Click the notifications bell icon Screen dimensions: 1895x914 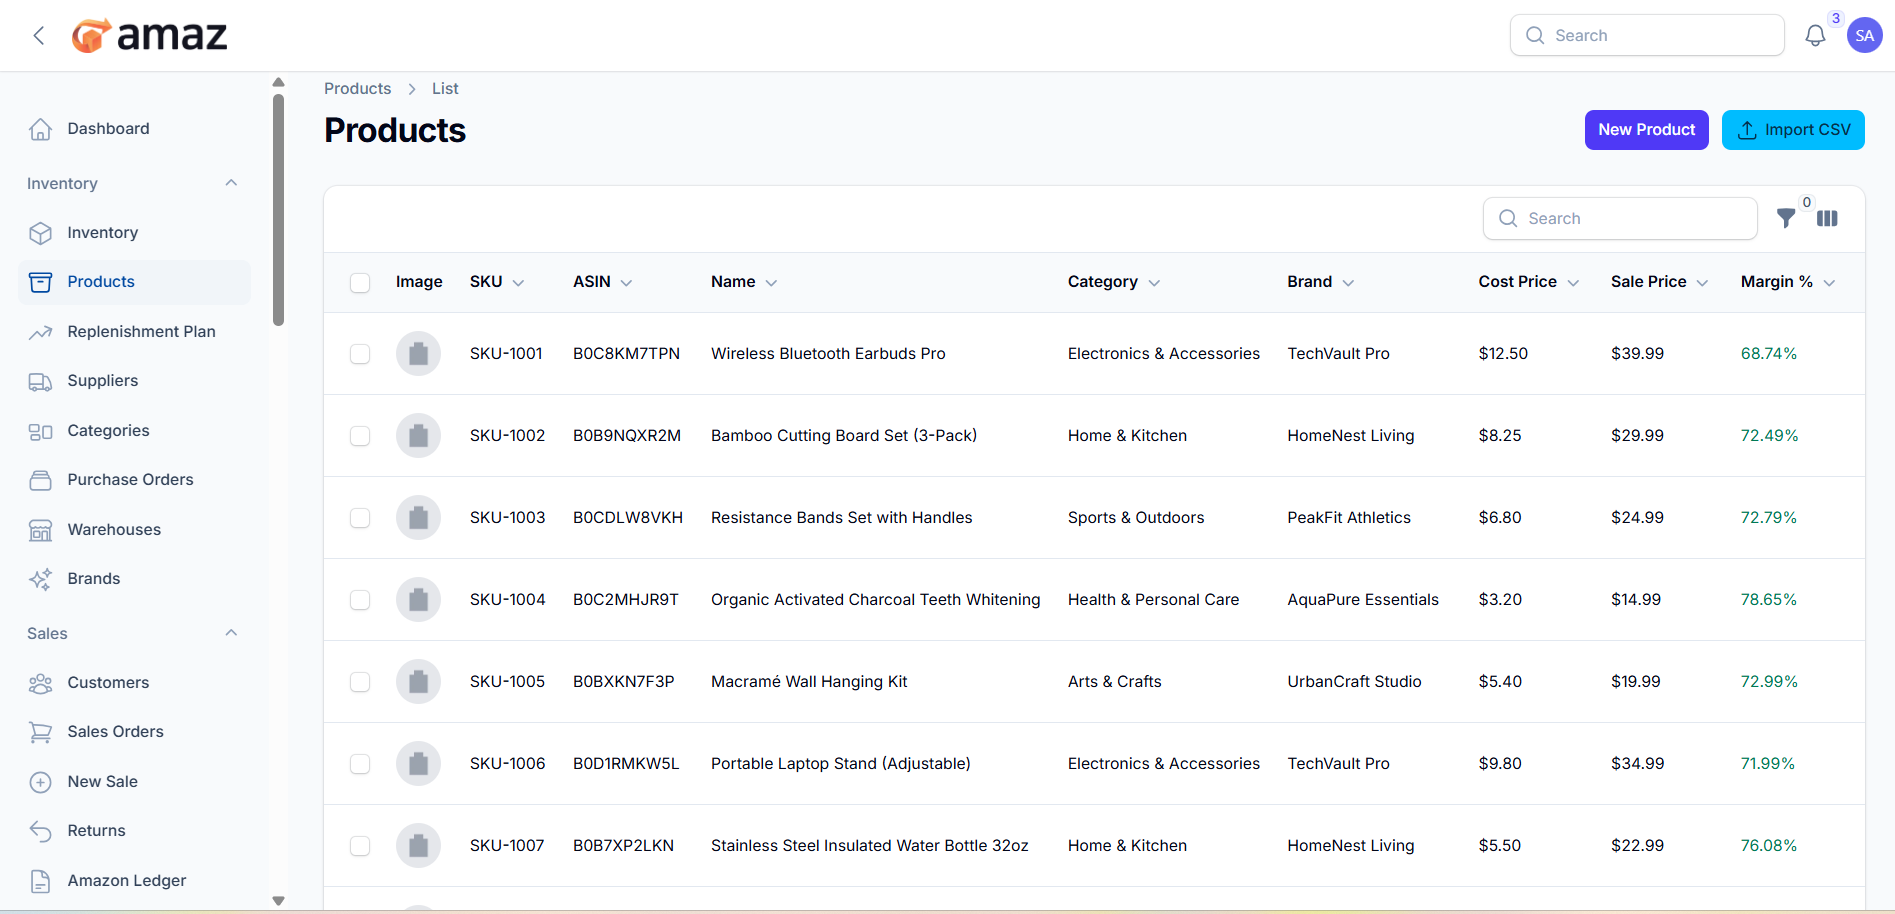coord(1814,36)
